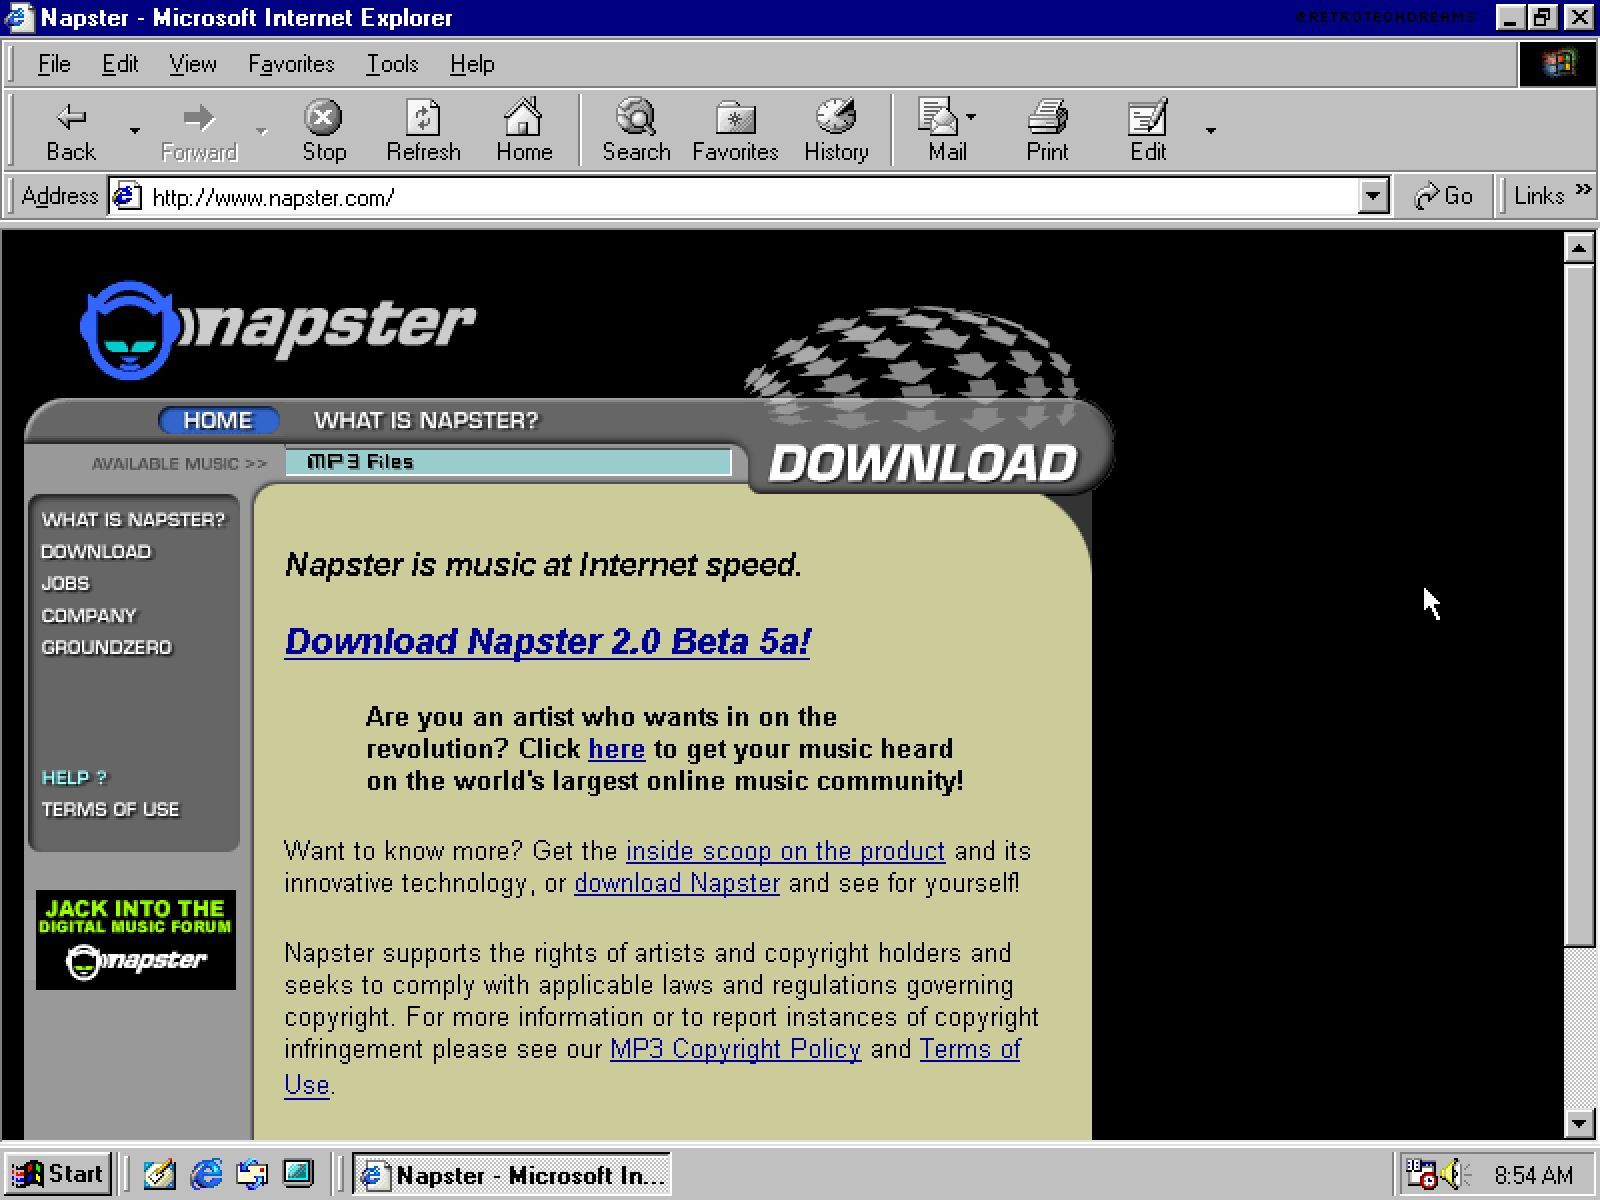
Task: Open the File menu
Action: (54, 64)
